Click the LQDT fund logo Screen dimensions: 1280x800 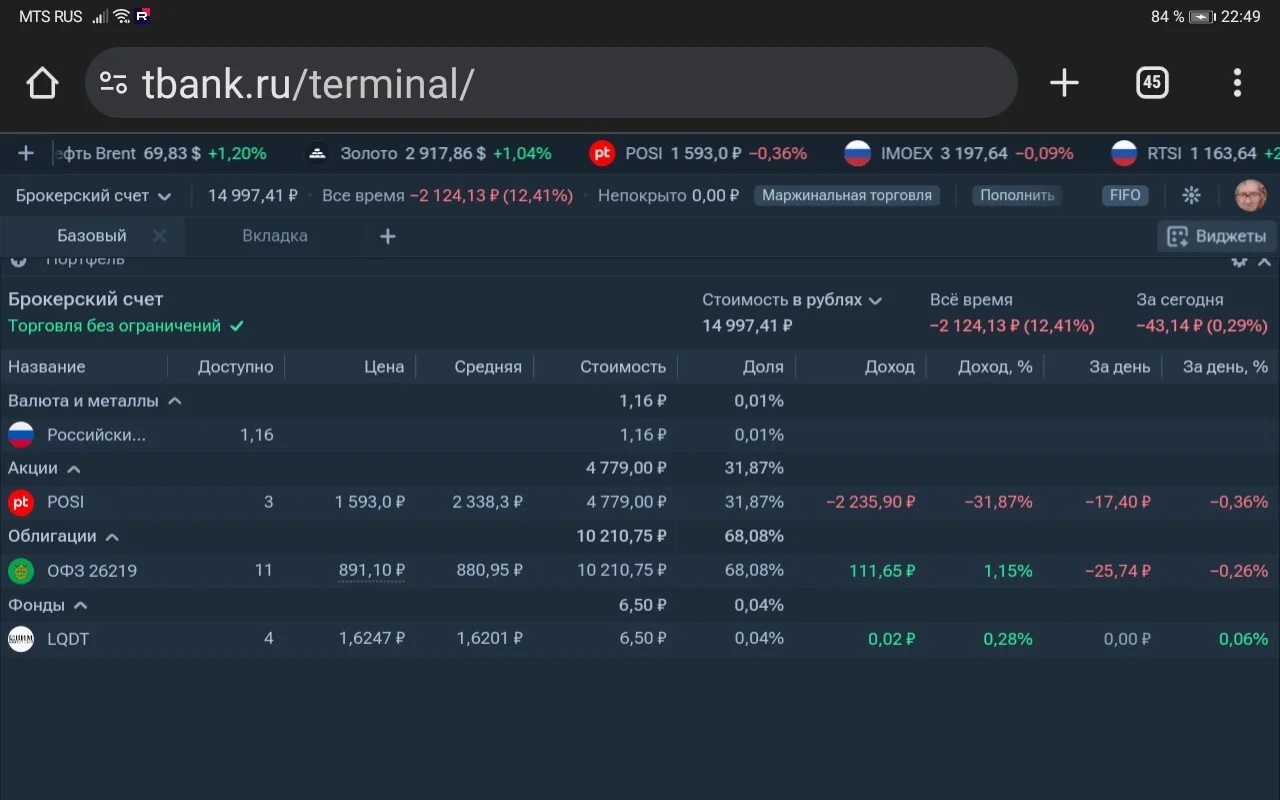[21, 639]
